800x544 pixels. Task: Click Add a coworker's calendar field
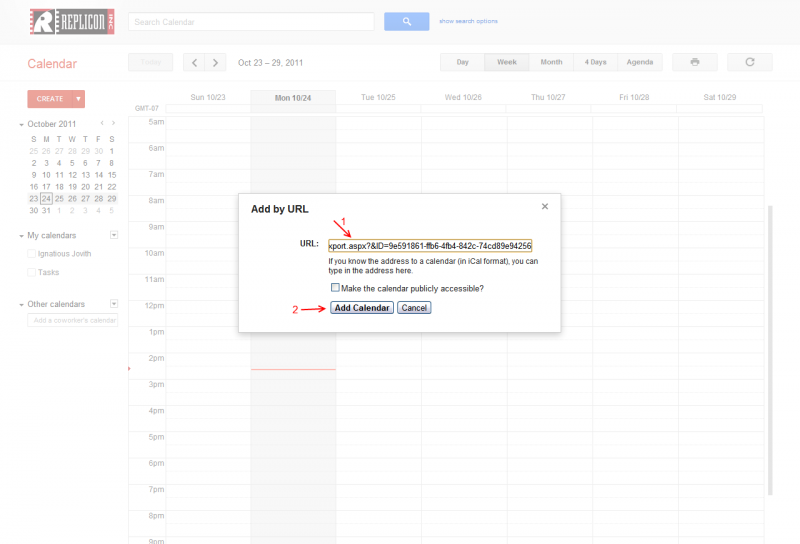click(72, 320)
